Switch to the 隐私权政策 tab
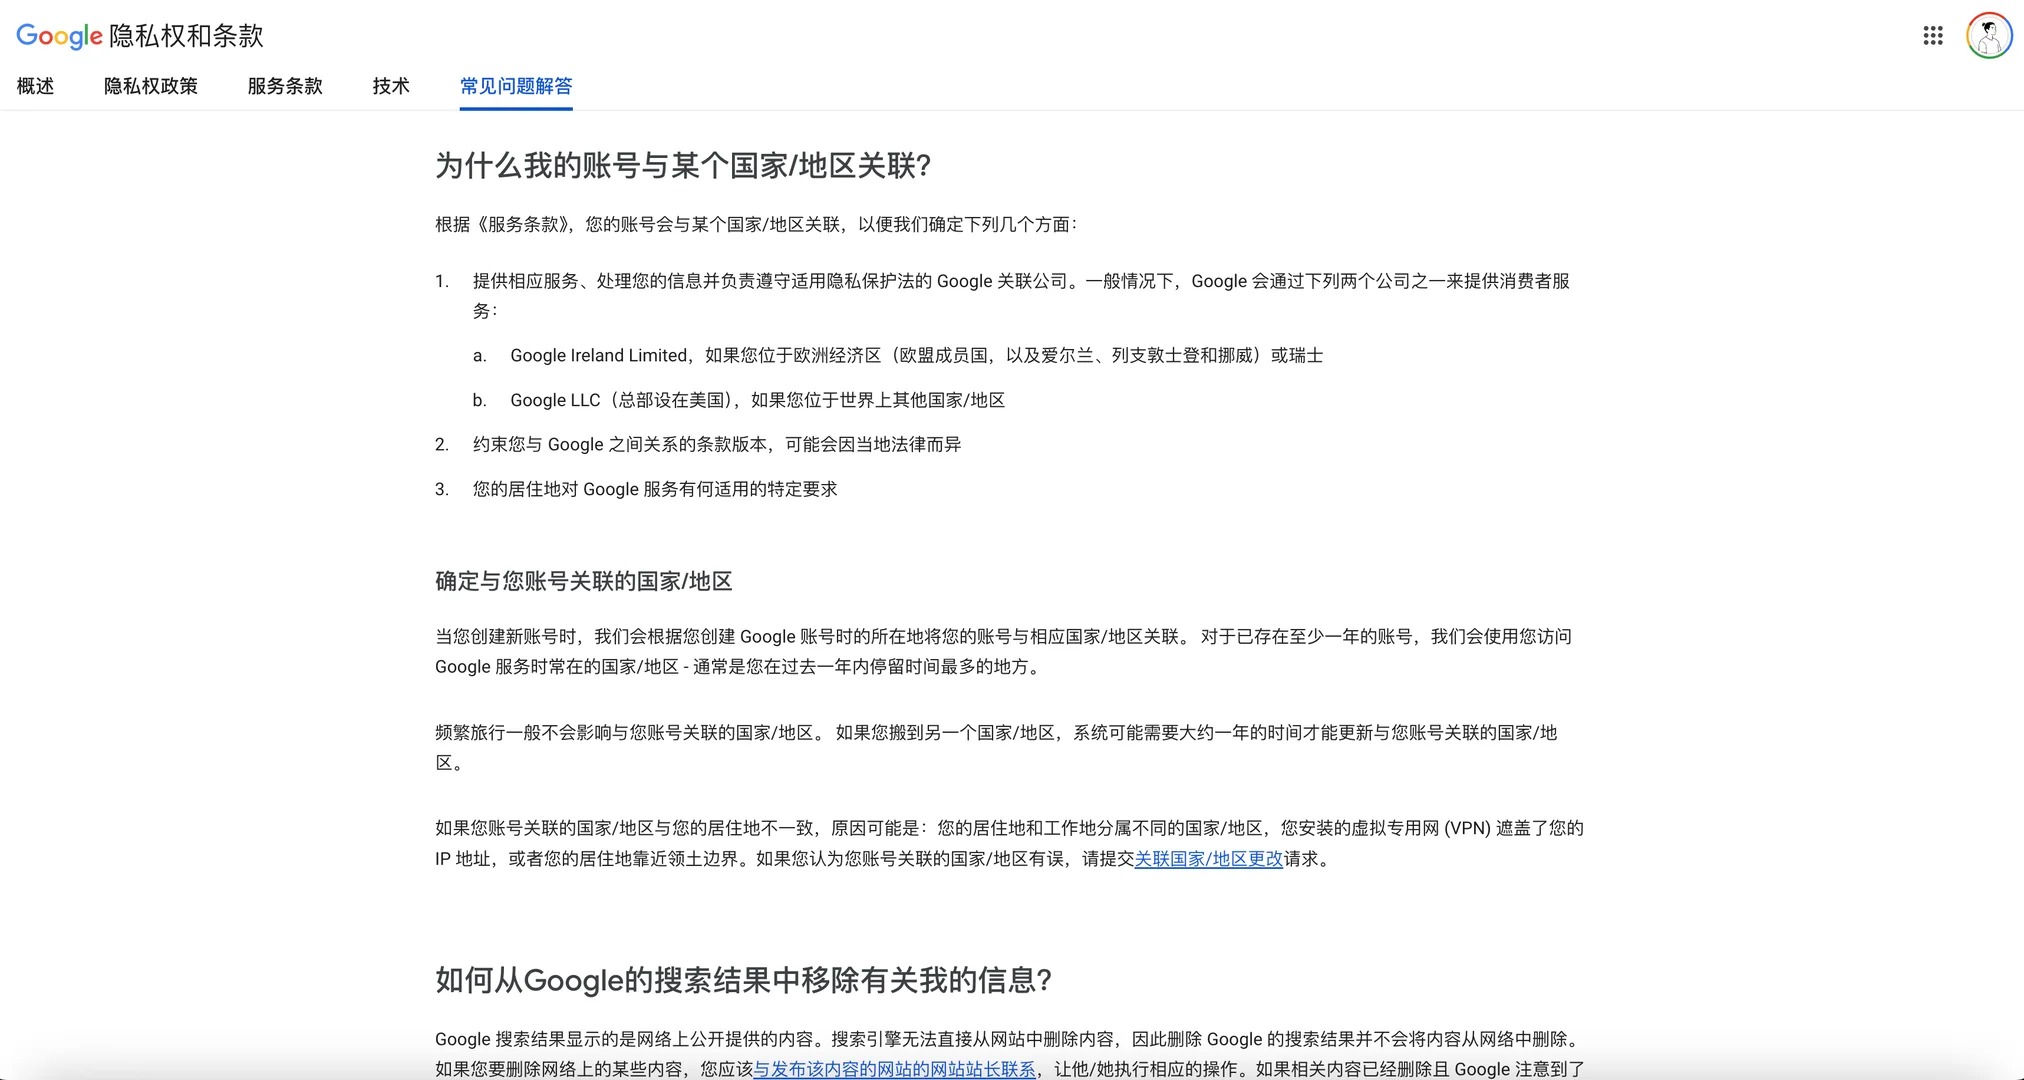The image size is (2024, 1080). pos(151,86)
